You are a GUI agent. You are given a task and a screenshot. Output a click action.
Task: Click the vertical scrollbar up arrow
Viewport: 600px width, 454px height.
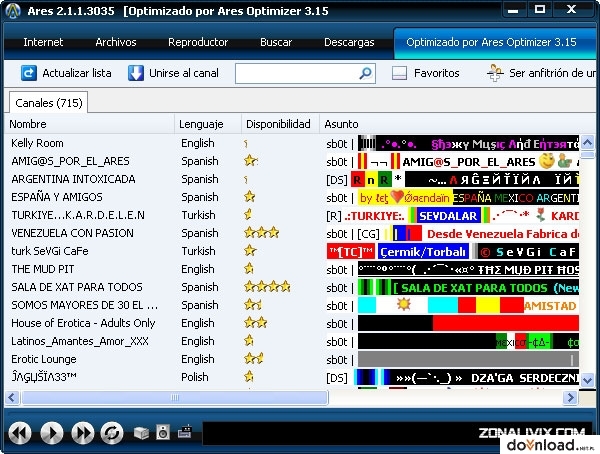click(587, 143)
